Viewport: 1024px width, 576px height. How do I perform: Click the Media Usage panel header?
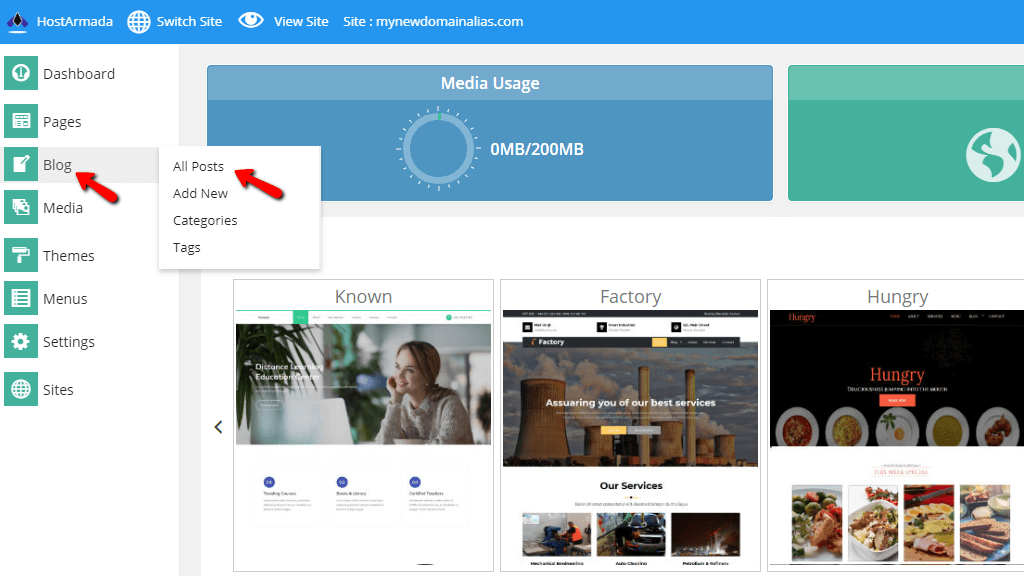pos(490,83)
